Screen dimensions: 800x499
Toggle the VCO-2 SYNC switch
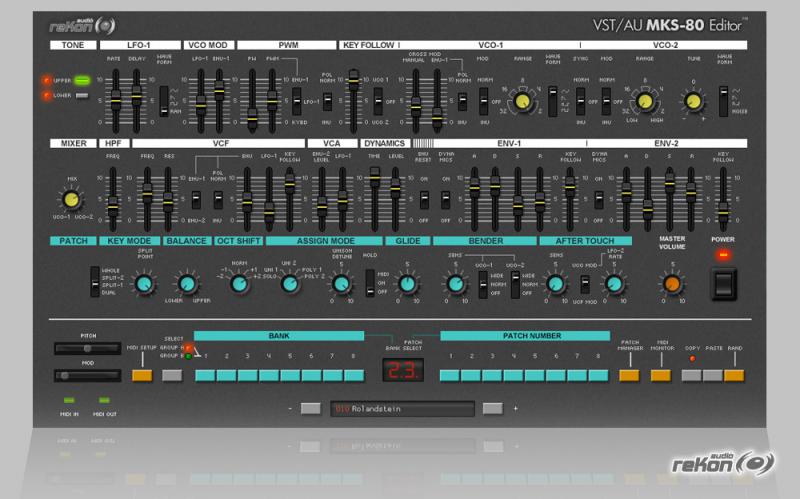581,101
